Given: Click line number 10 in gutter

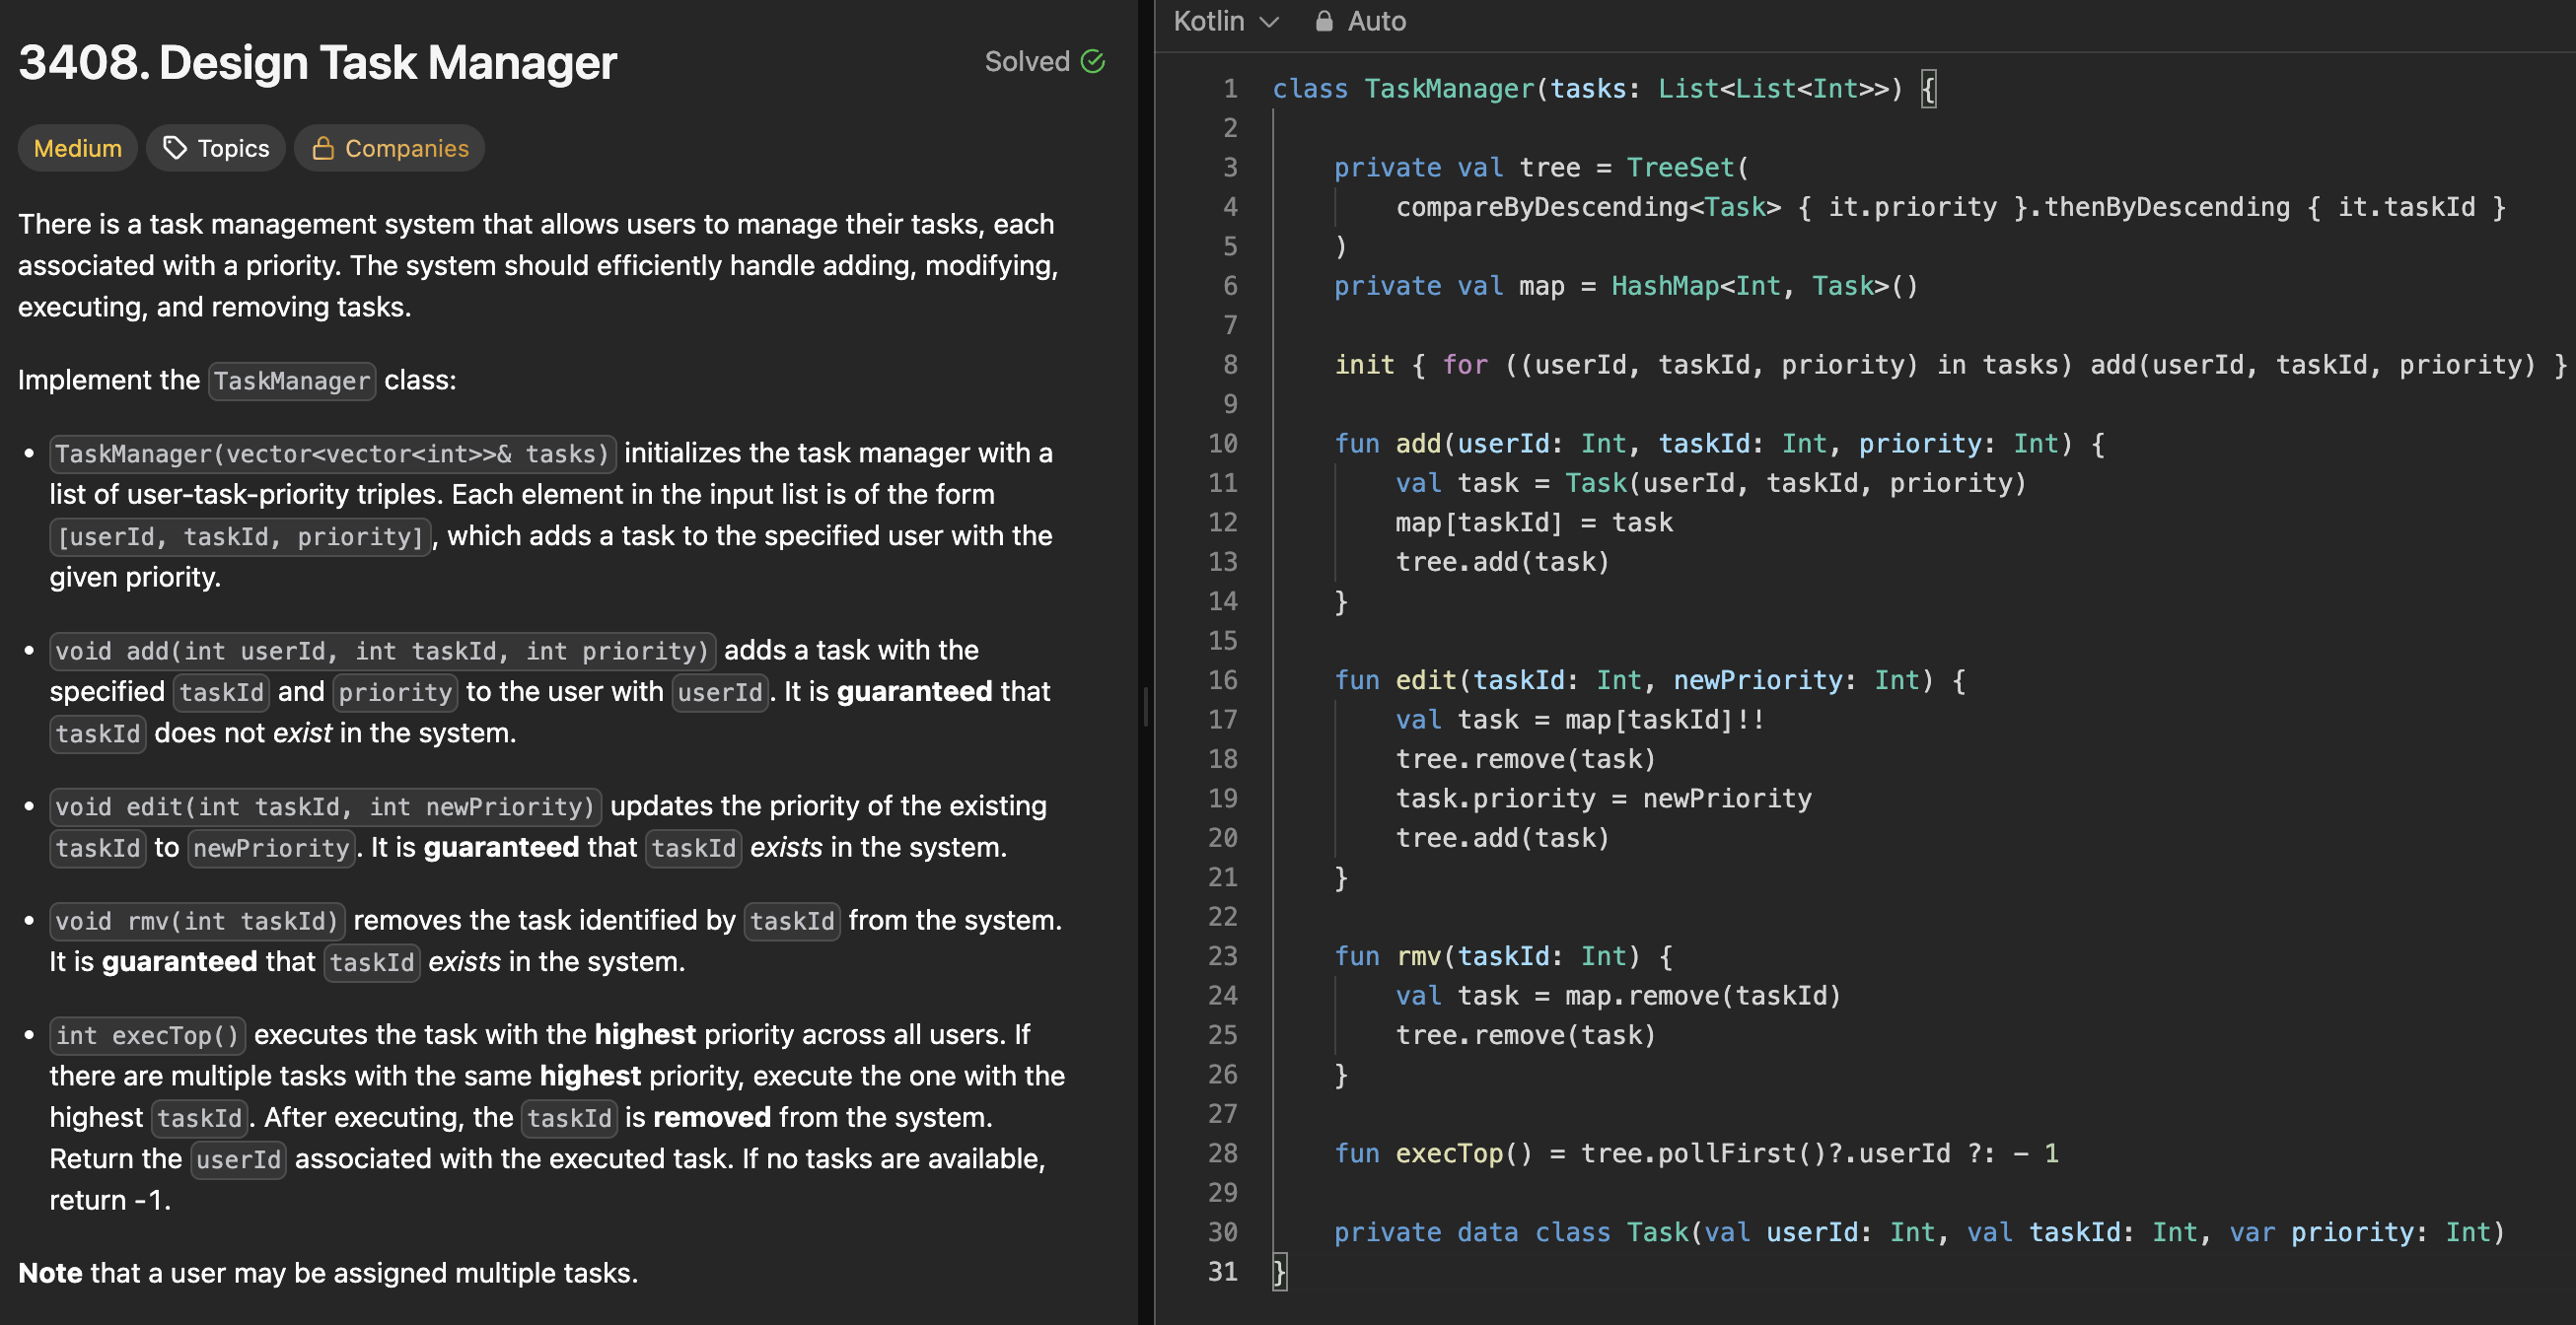Looking at the screenshot, I should pyautogui.click(x=1222, y=443).
